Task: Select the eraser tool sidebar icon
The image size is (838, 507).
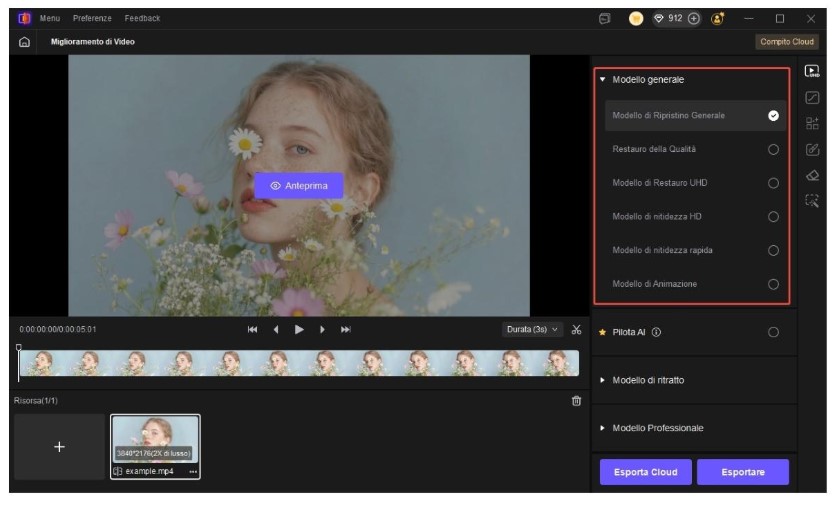Action: point(812,175)
